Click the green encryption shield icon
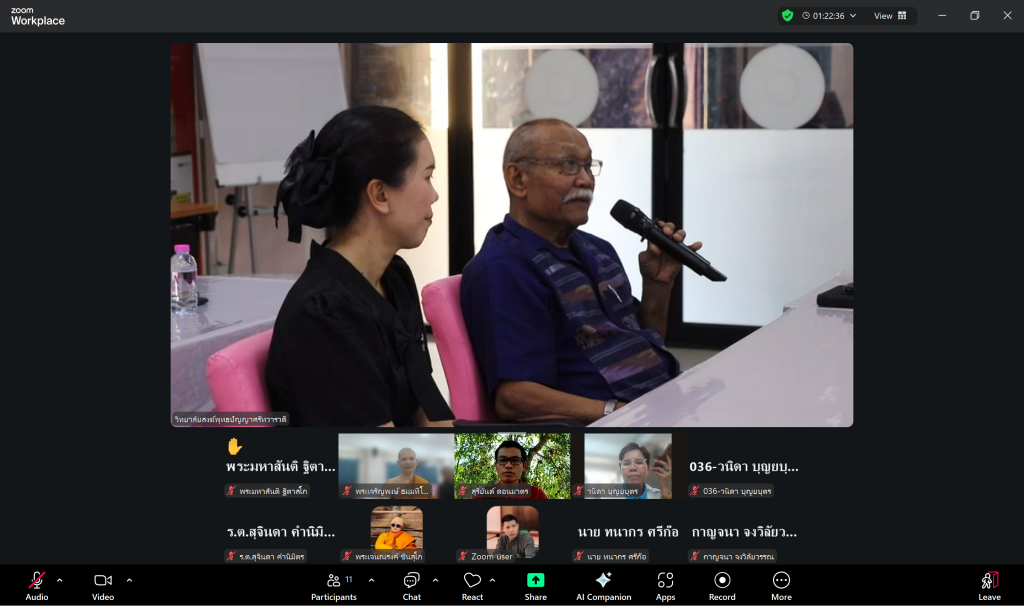 coord(788,16)
